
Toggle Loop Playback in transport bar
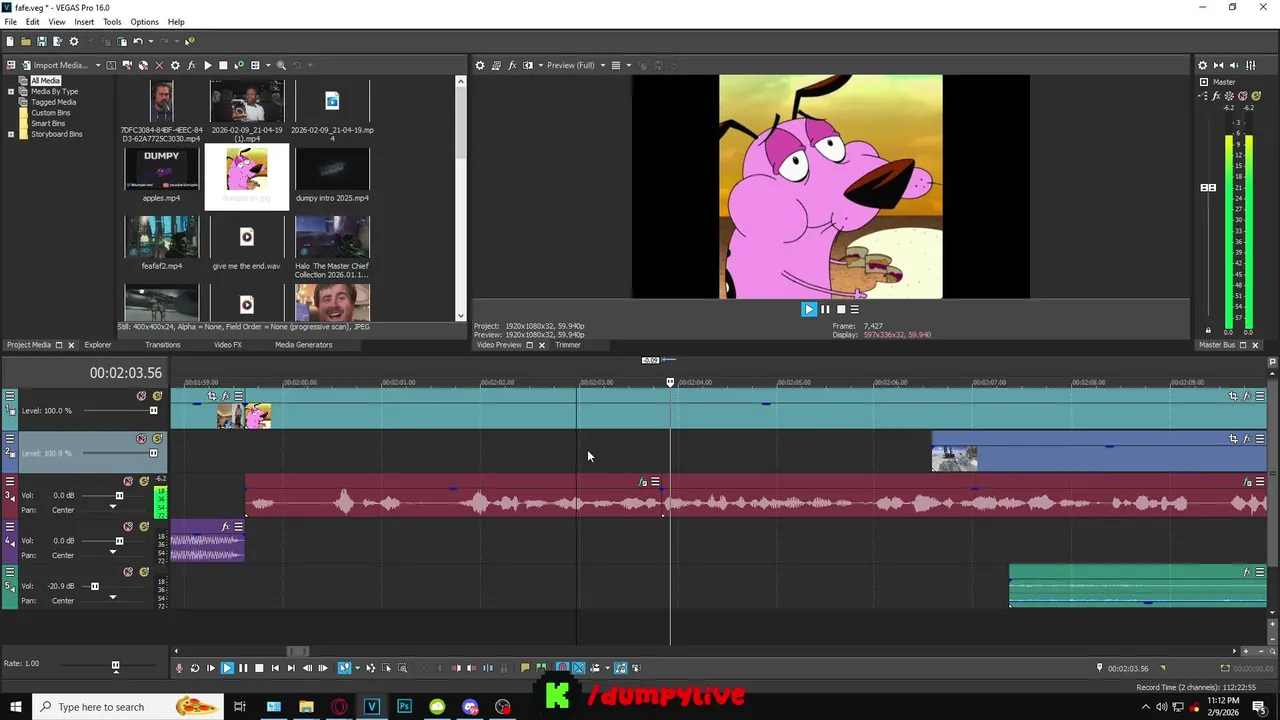(x=195, y=668)
